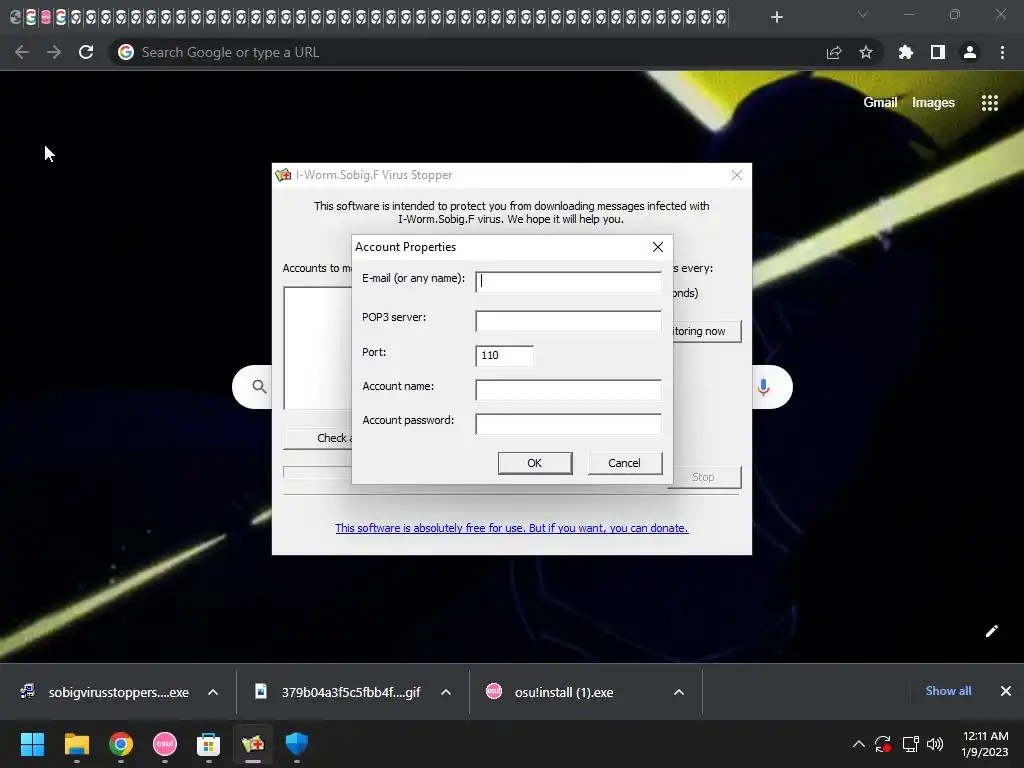Open Images link on Google page

[x=933, y=103]
